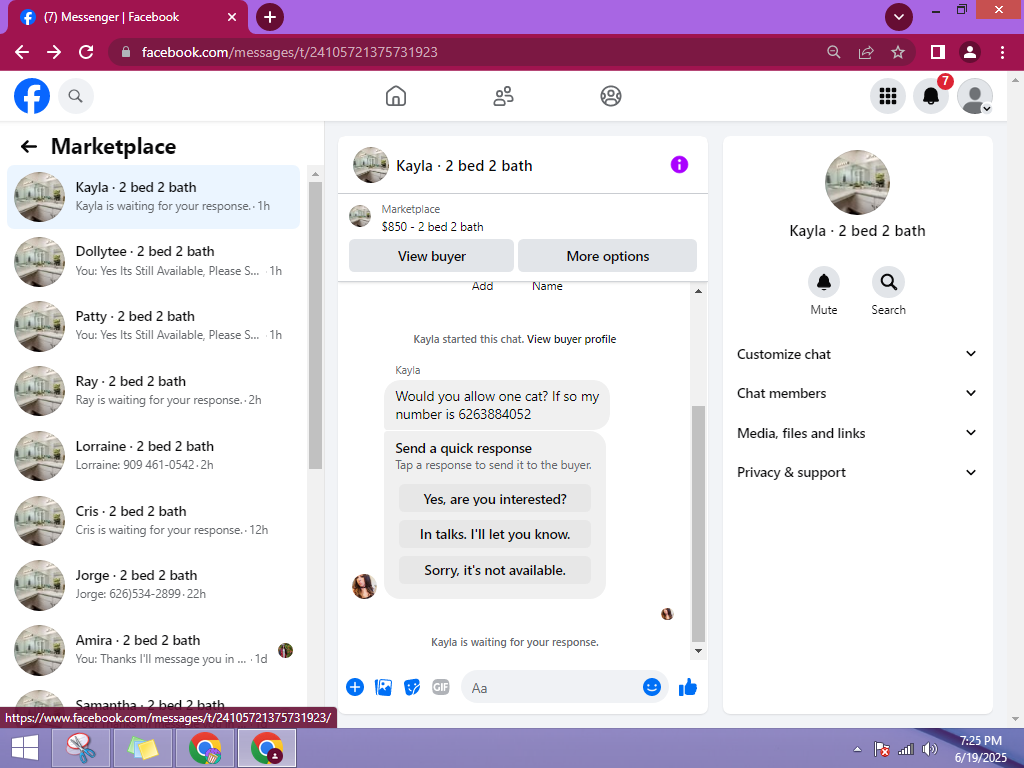Open a new browser tab with plus
Viewport: 1024px width, 768px height.
(x=270, y=17)
